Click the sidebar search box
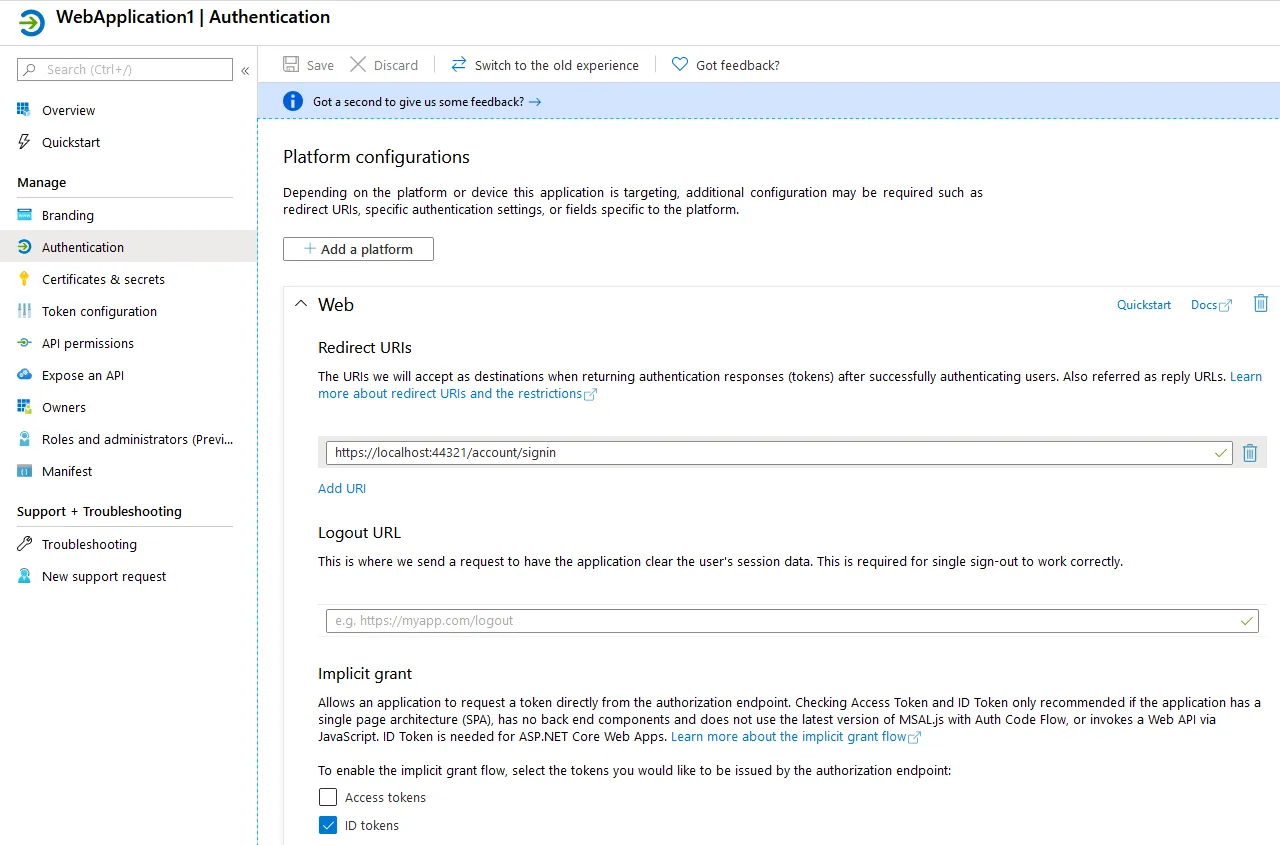This screenshot has height=845, width=1280. click(x=125, y=70)
